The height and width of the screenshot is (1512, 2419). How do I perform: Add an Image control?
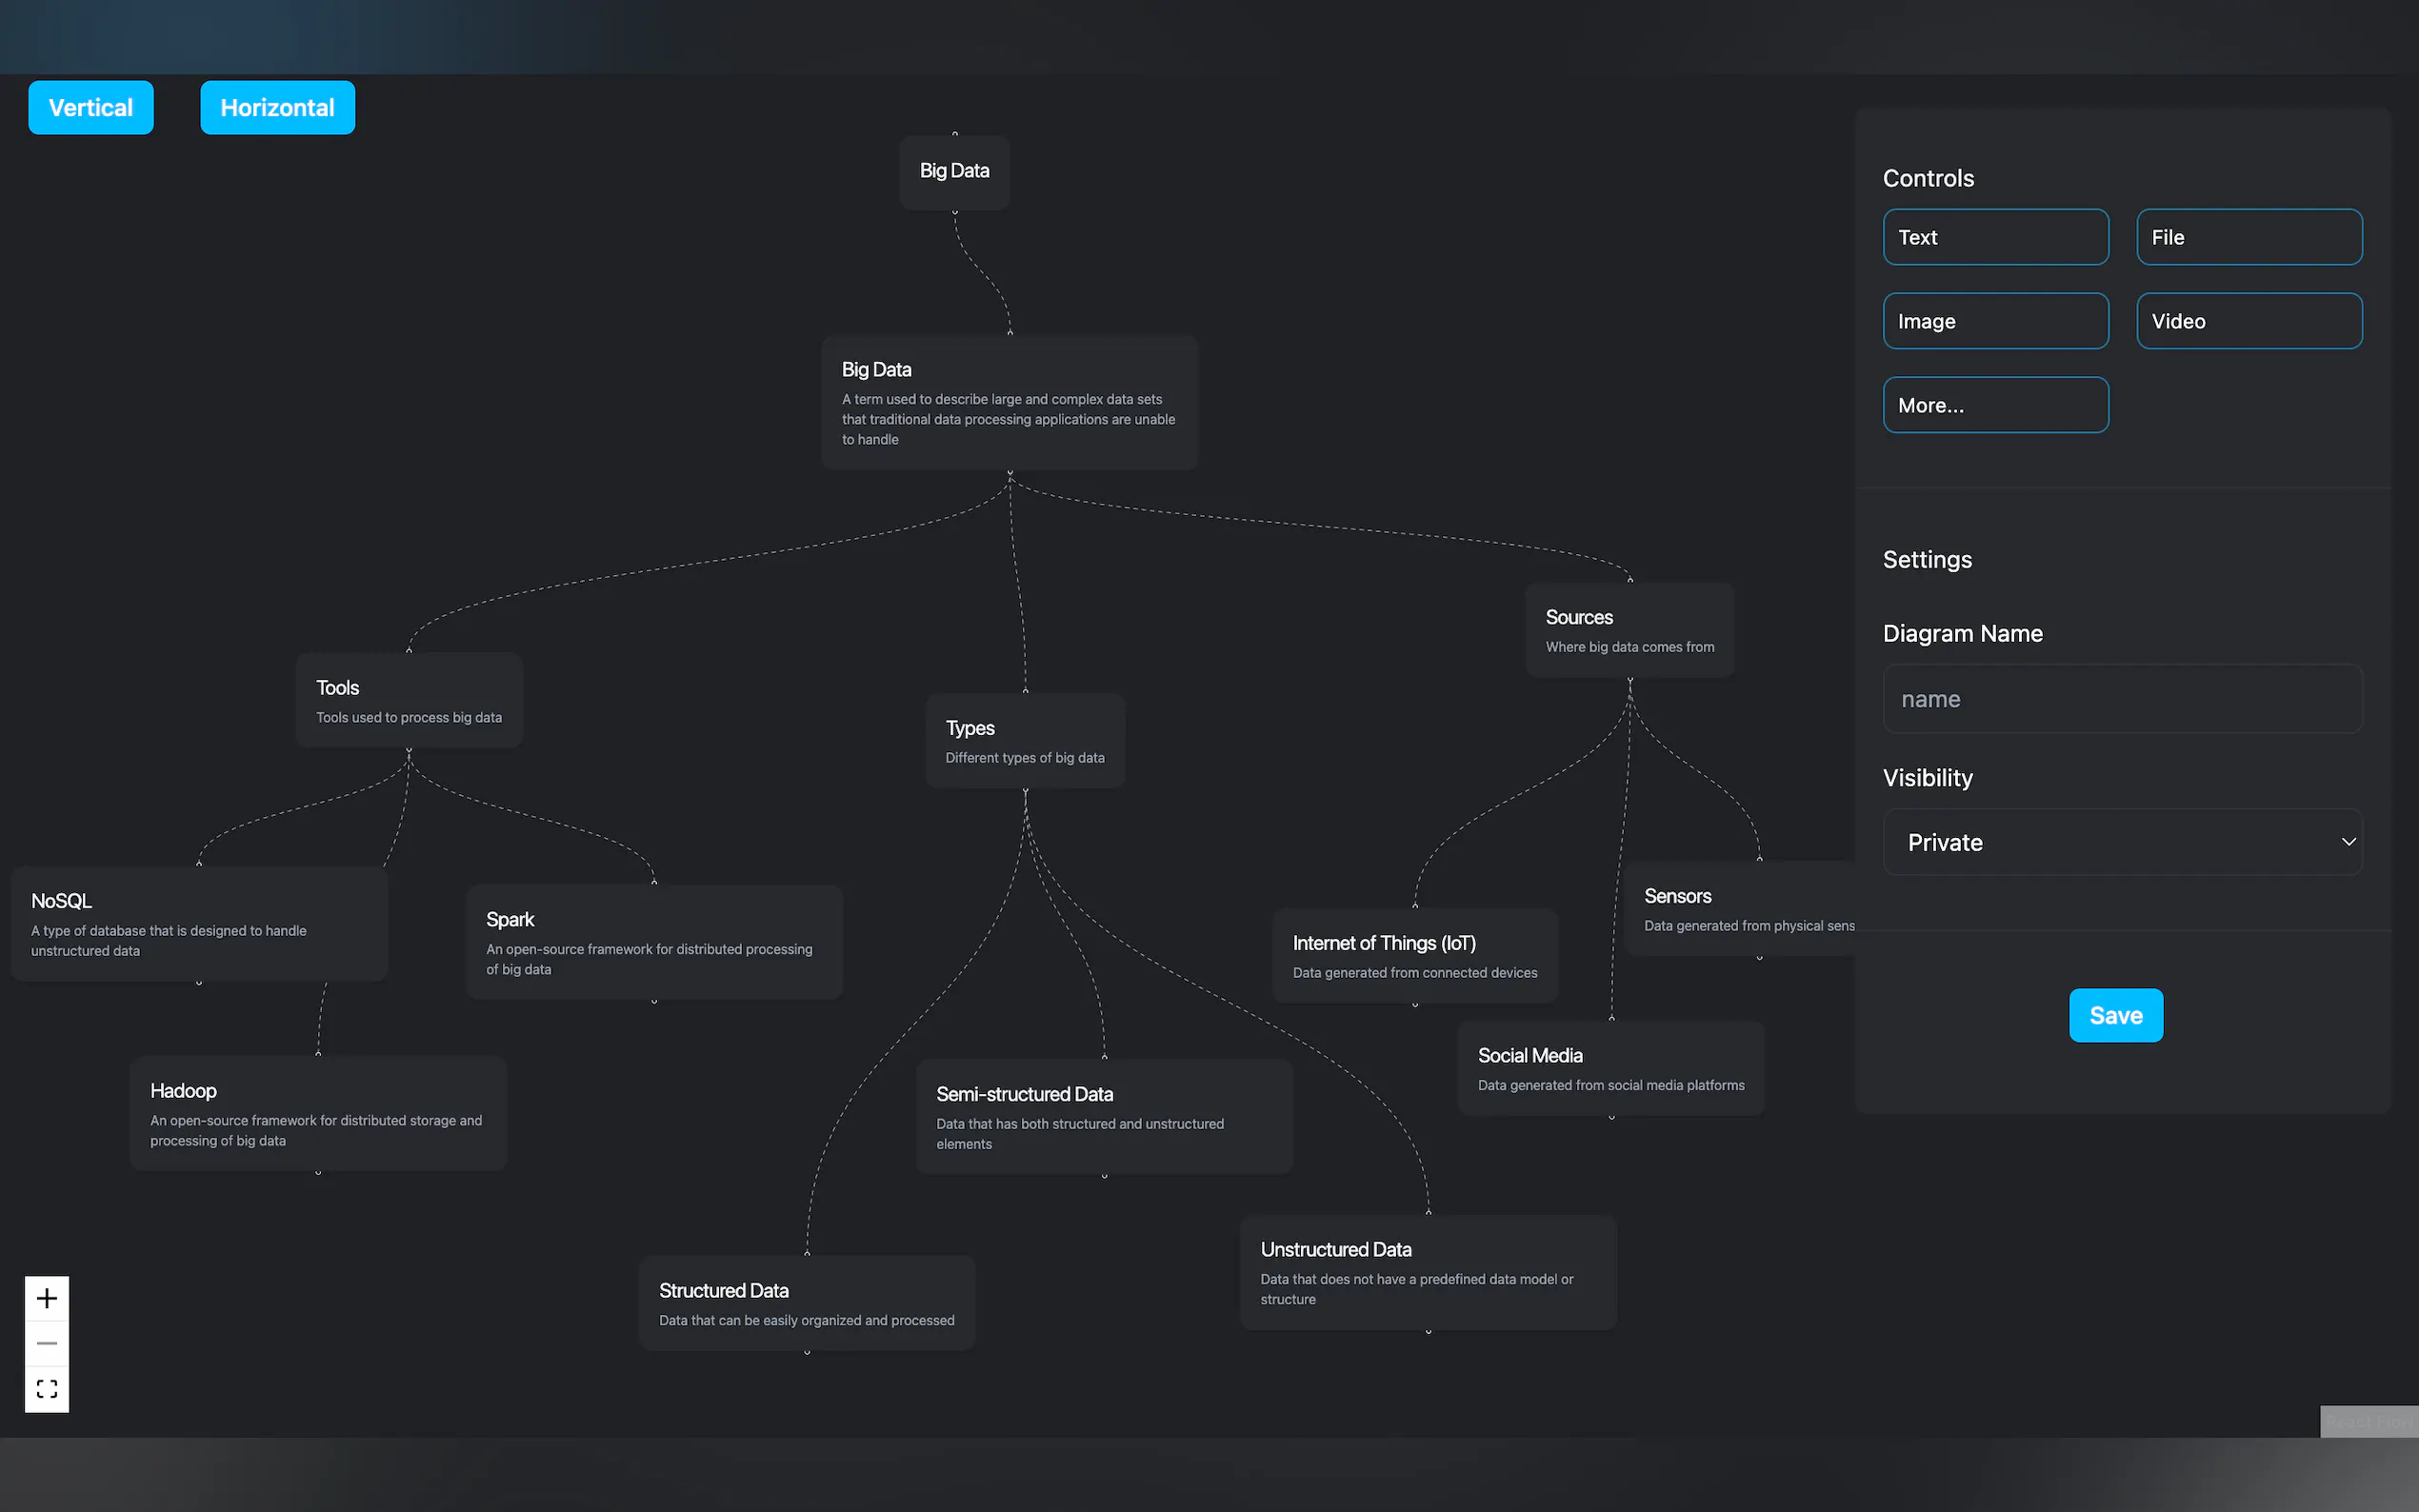[1995, 321]
